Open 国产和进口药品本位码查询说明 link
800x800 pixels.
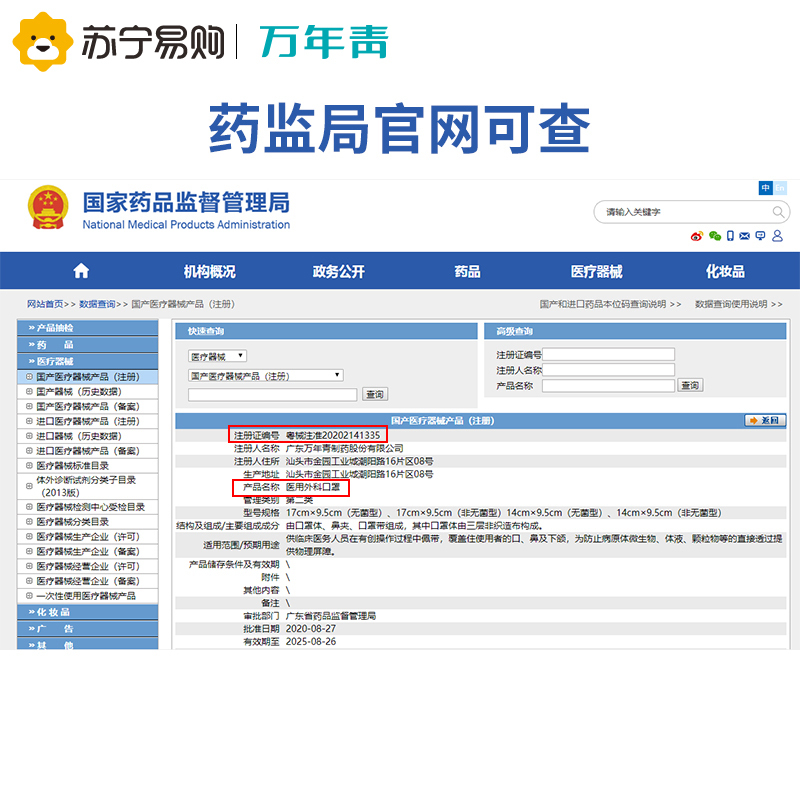click(x=610, y=304)
